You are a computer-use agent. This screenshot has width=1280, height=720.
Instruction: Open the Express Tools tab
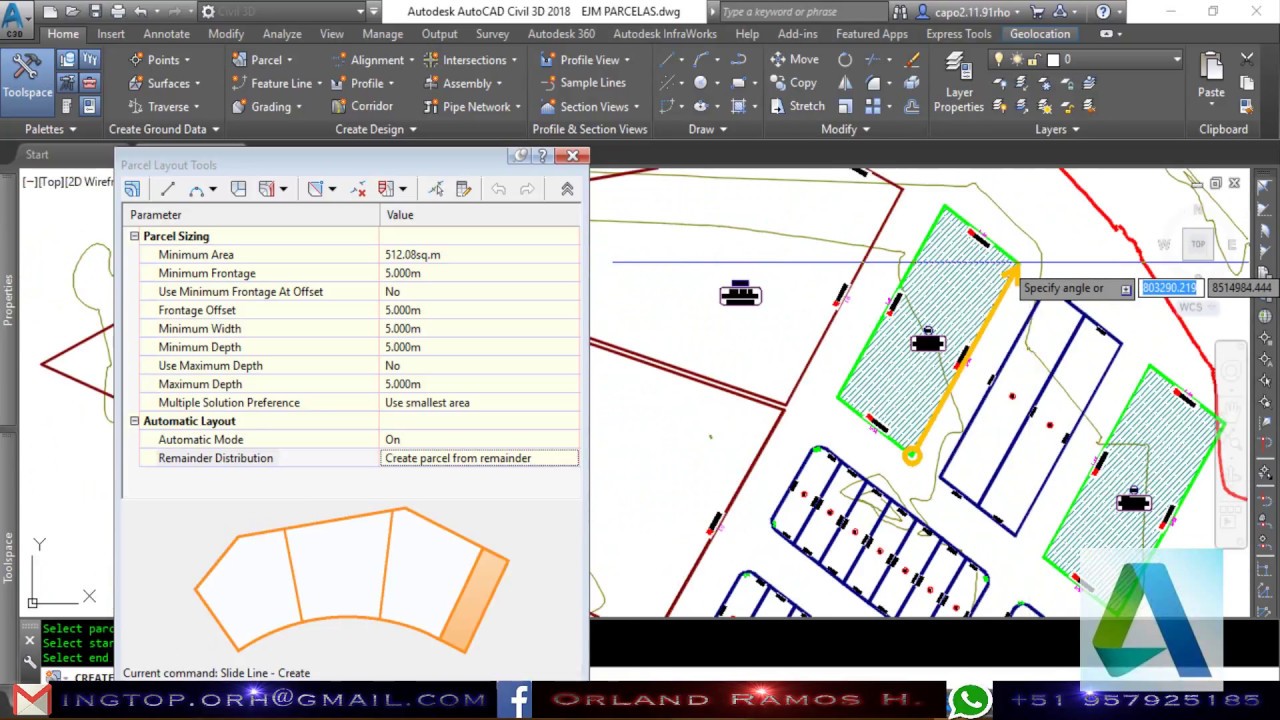pos(958,34)
